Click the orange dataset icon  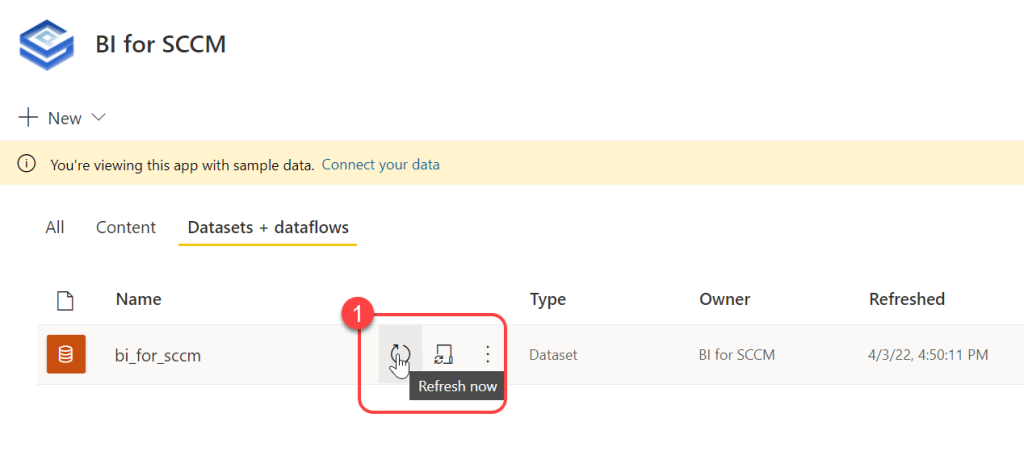pos(66,354)
